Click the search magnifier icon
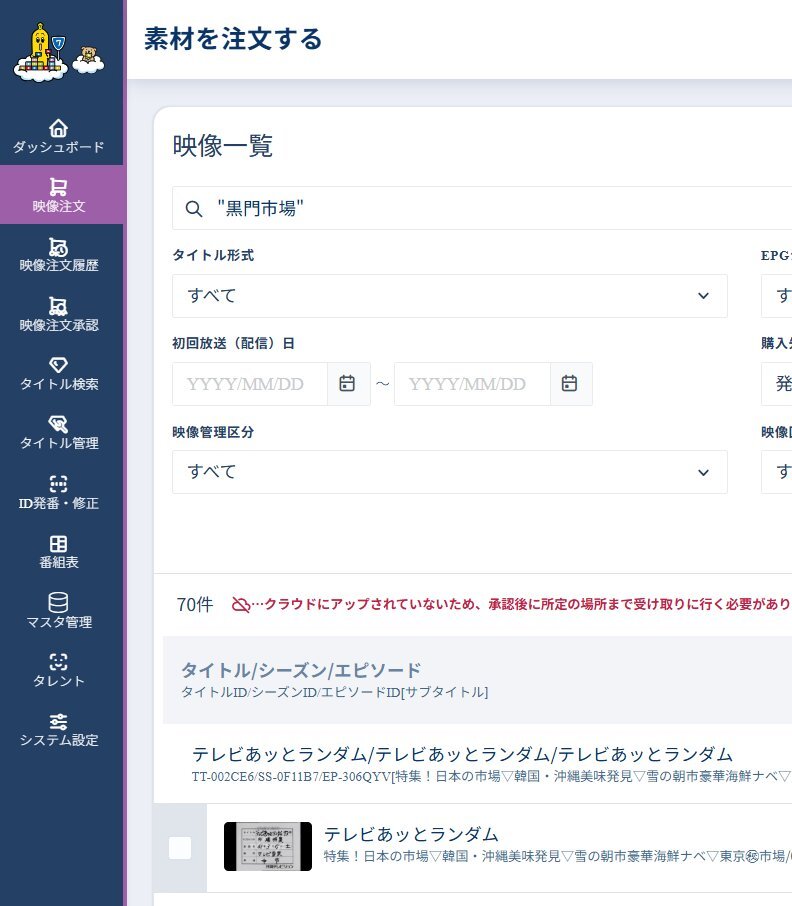The height and width of the screenshot is (906, 792). pyautogui.click(x=194, y=208)
